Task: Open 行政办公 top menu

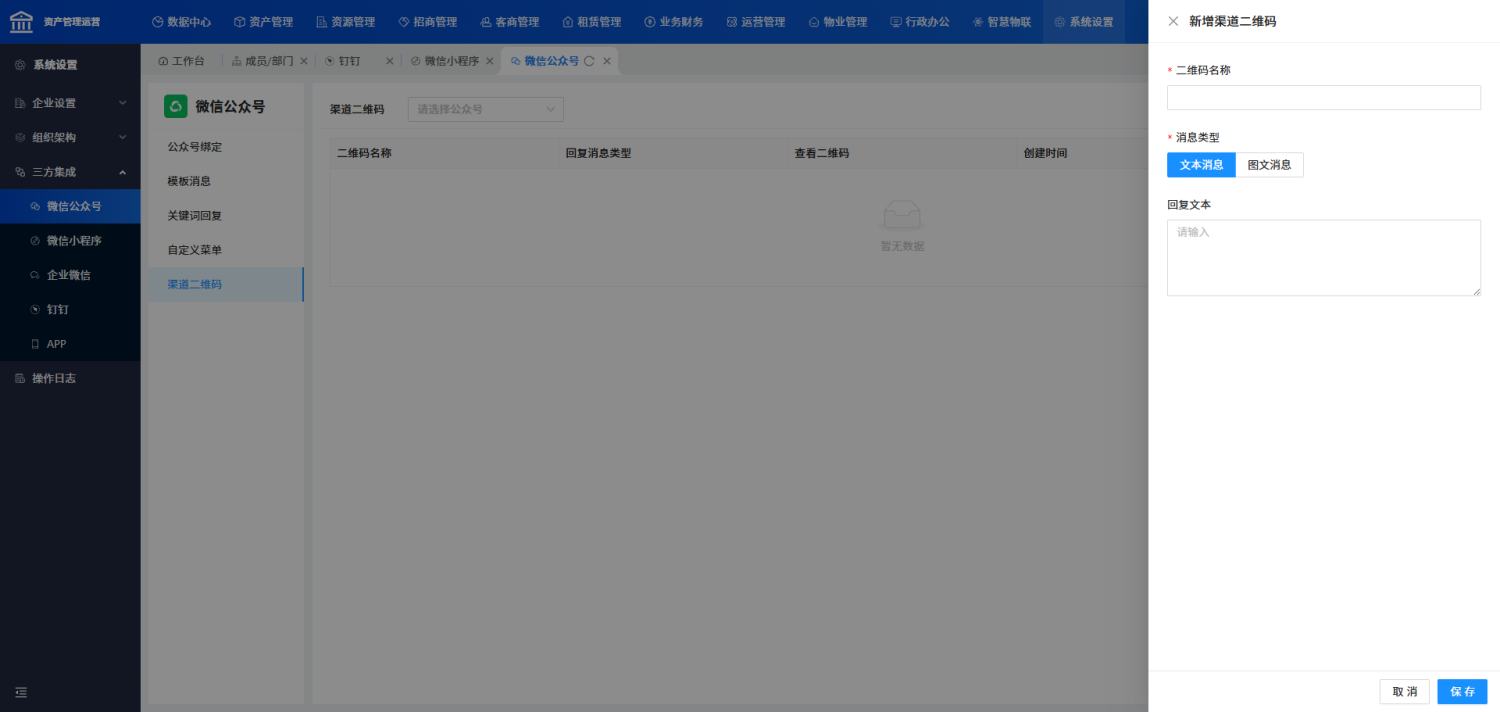Action: pyautogui.click(x=919, y=22)
